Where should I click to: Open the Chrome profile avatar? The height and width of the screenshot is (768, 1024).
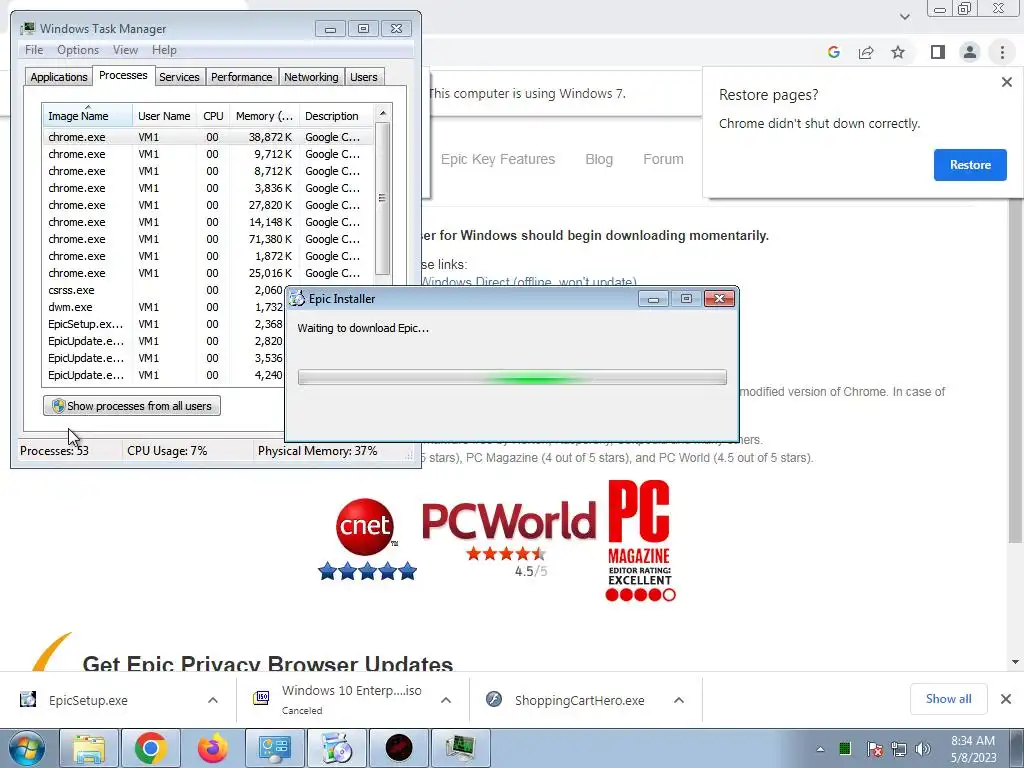(x=970, y=52)
